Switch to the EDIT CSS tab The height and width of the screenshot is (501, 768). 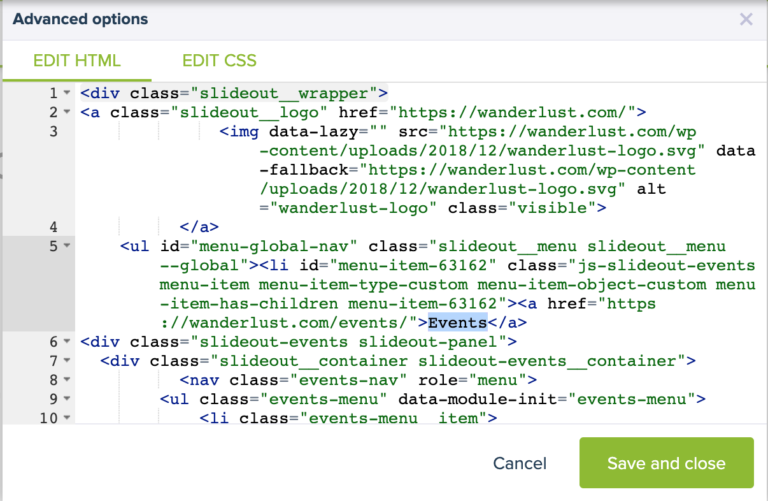221,60
